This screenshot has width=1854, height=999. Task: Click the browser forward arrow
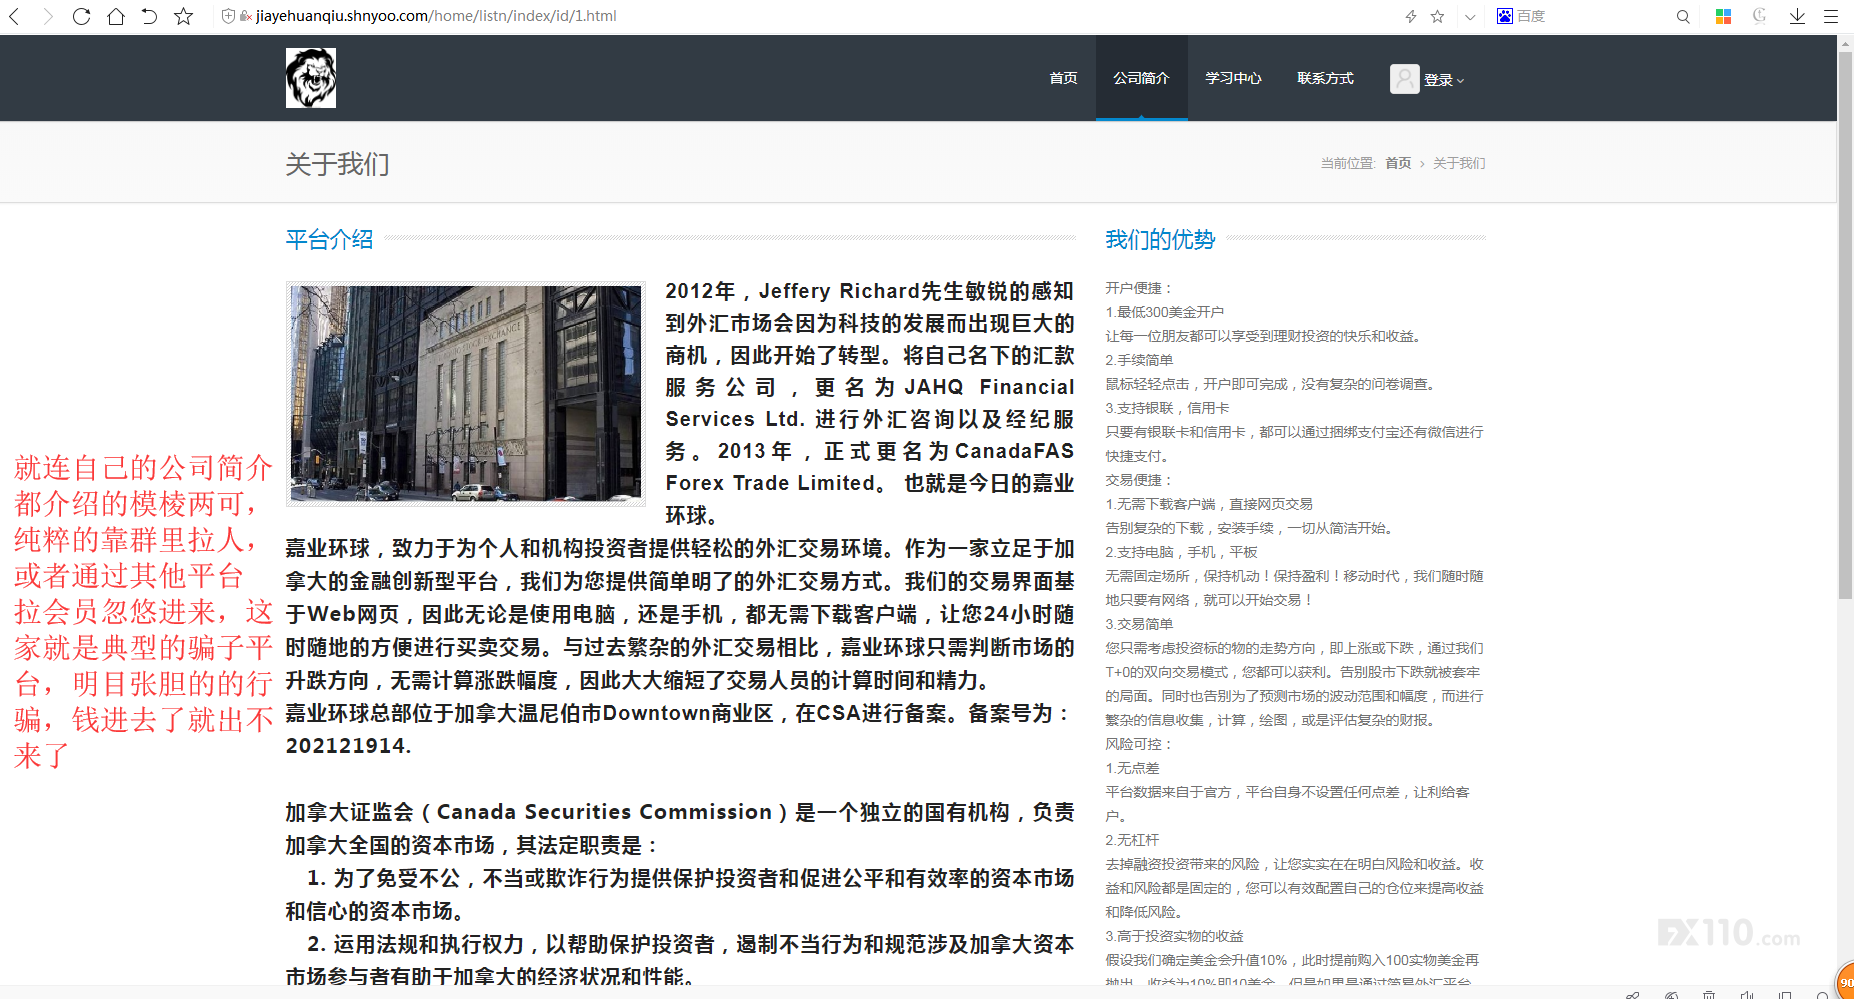47,16
